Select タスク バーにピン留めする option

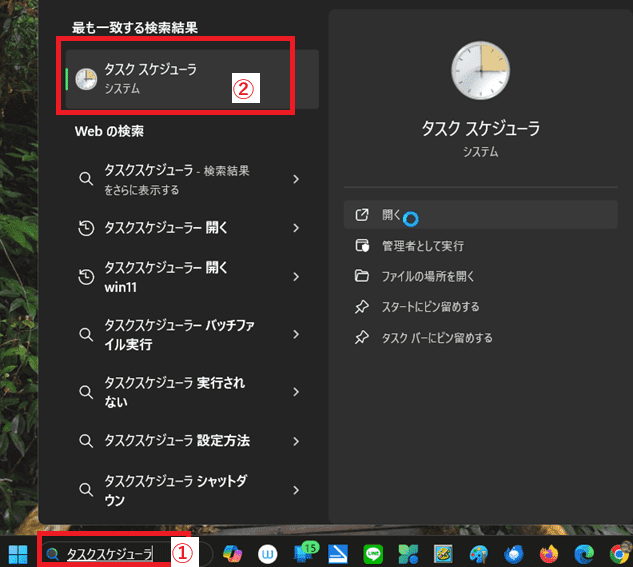click(436, 338)
